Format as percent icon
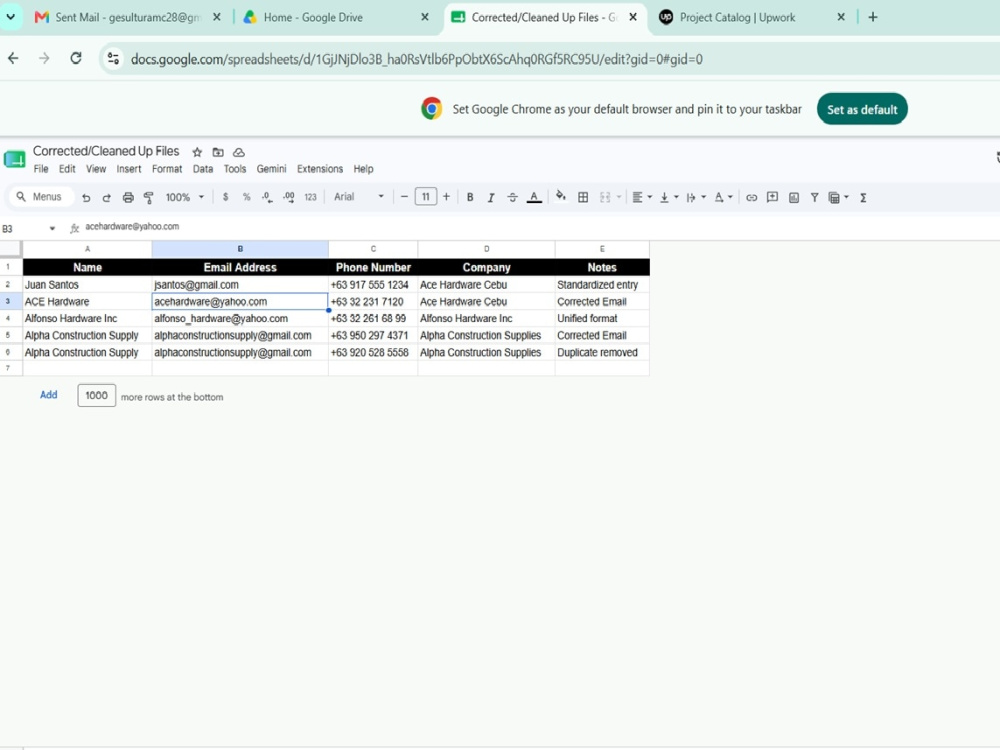 (246, 198)
